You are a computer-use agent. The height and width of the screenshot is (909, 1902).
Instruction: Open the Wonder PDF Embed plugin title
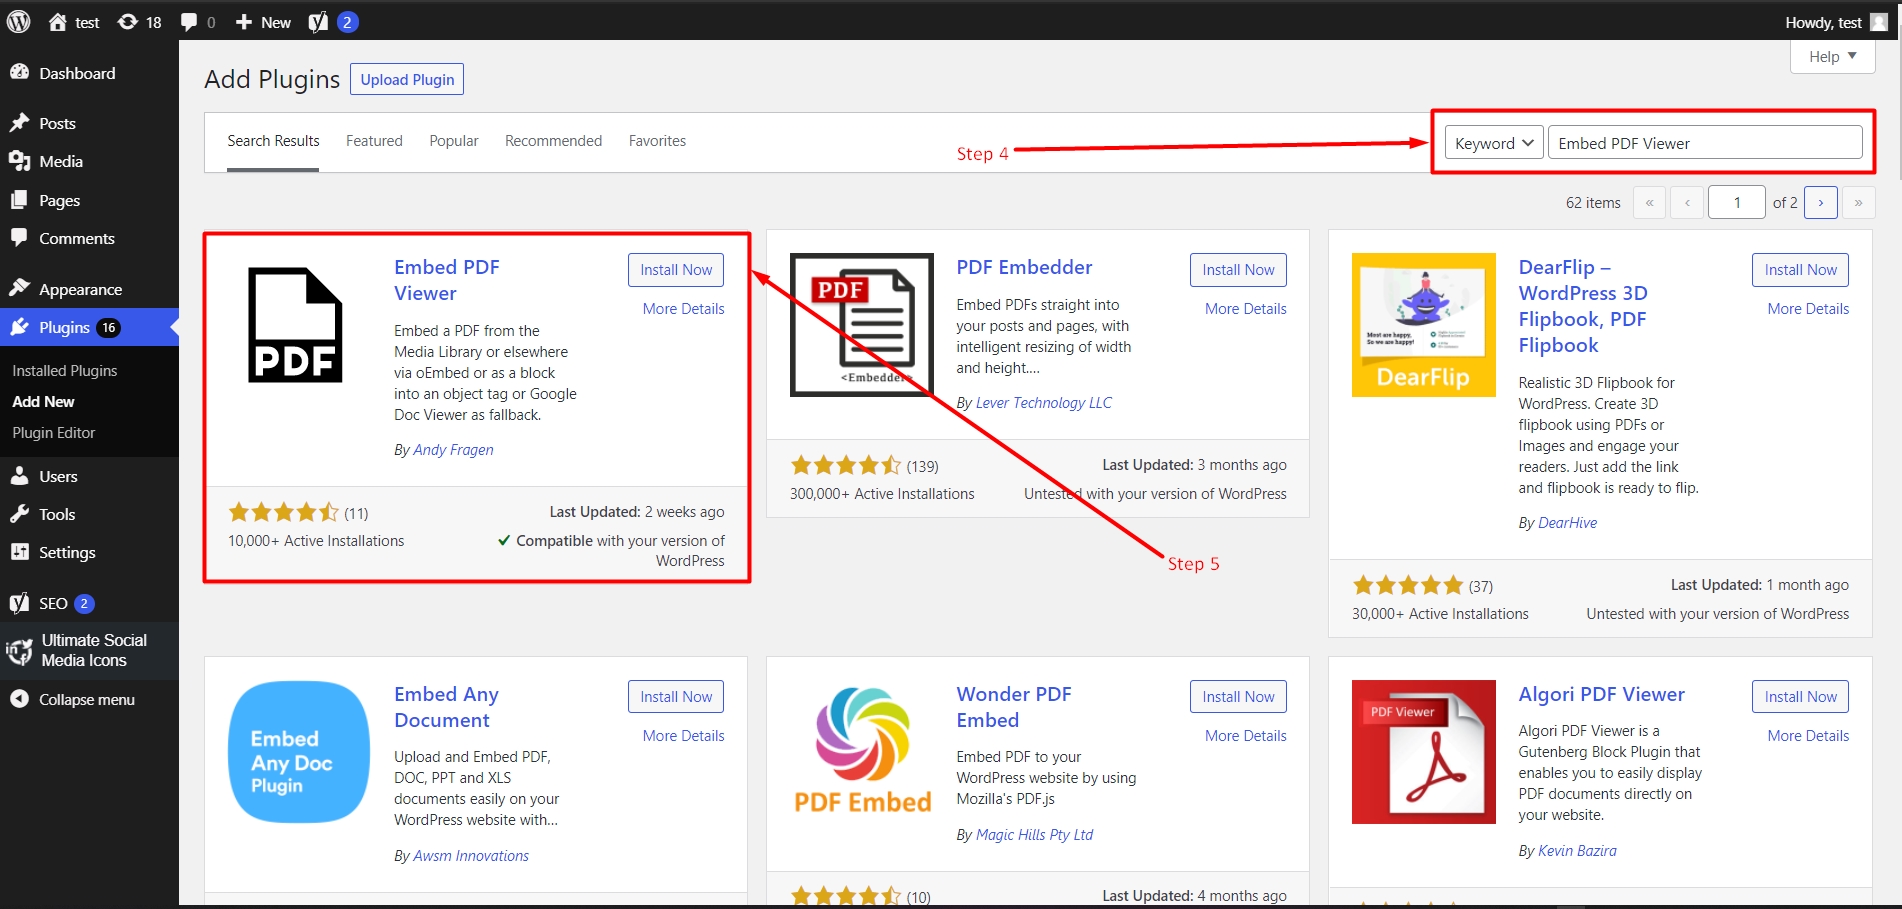1014,707
